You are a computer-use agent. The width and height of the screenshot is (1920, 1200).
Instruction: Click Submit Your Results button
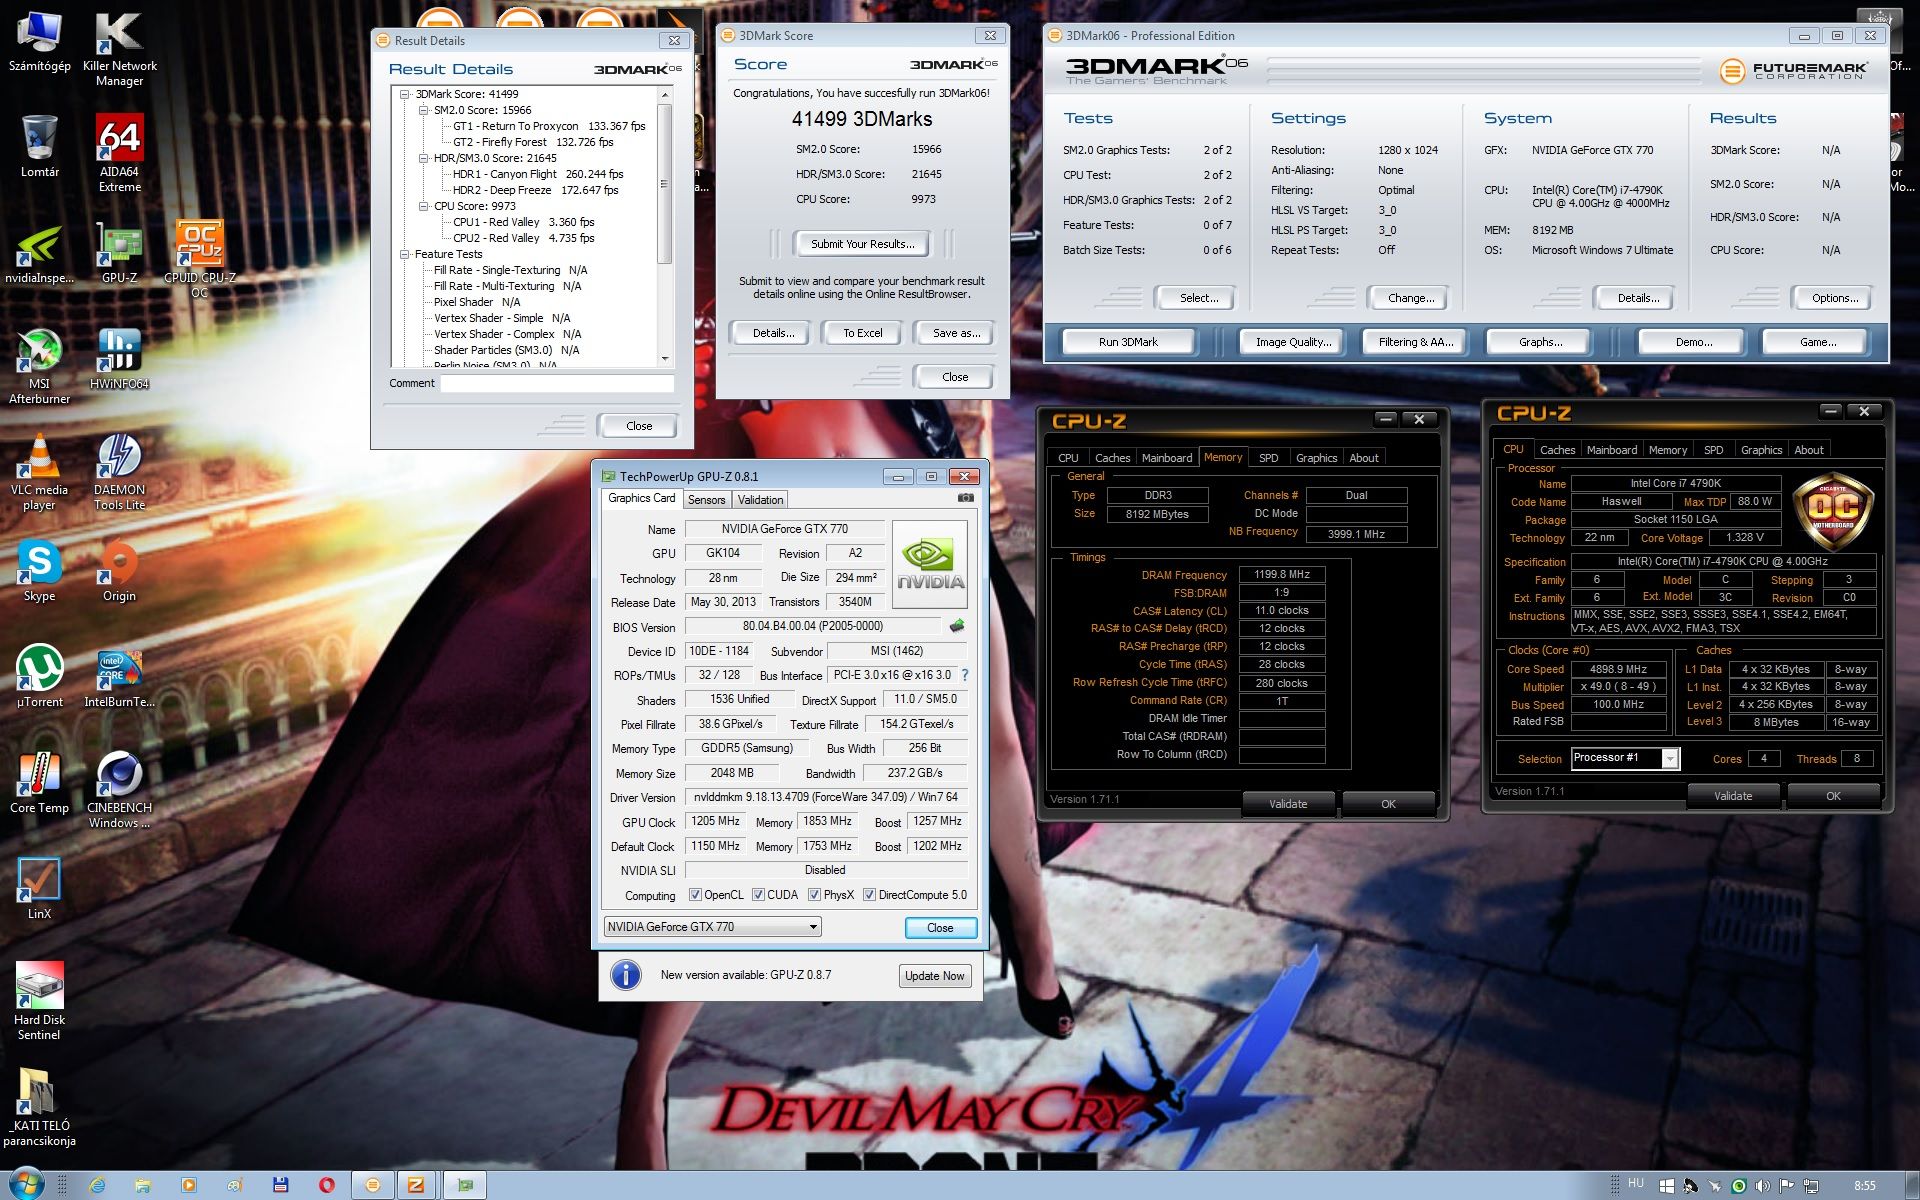click(862, 244)
